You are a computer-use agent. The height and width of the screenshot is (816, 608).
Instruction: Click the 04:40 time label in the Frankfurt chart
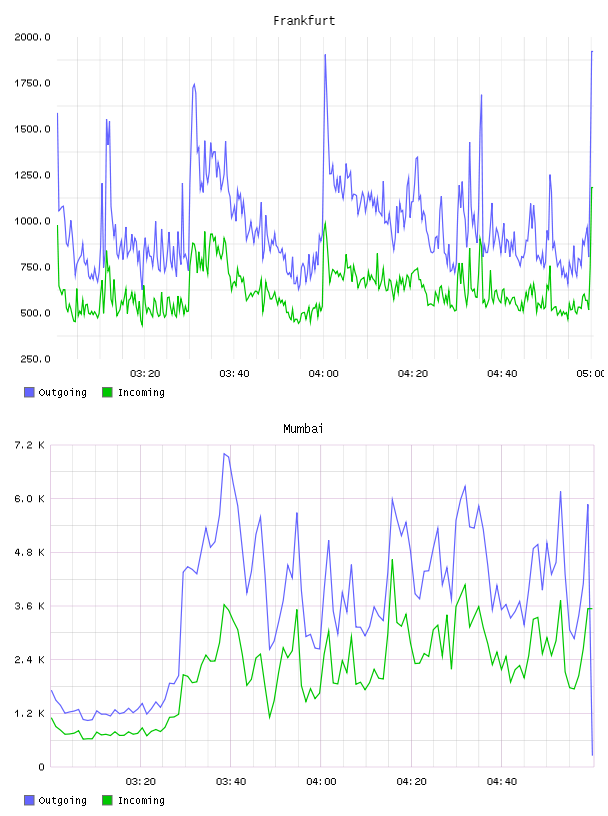click(502, 374)
